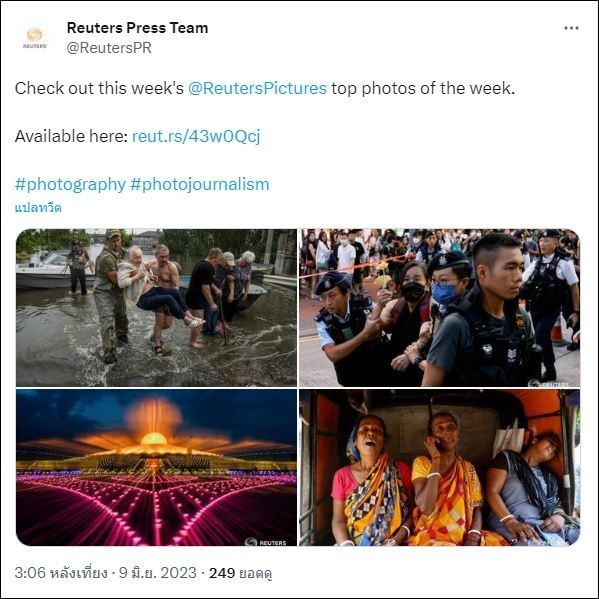Click the แปลทวีต translate tweet button

[x=38, y=208]
